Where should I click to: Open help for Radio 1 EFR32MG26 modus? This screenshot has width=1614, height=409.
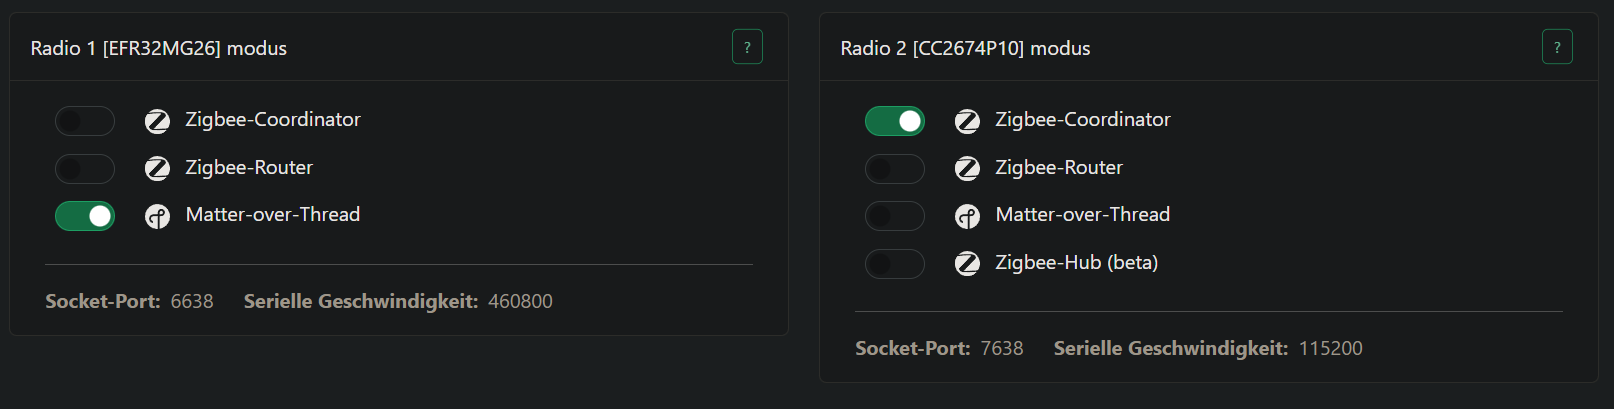tap(747, 47)
